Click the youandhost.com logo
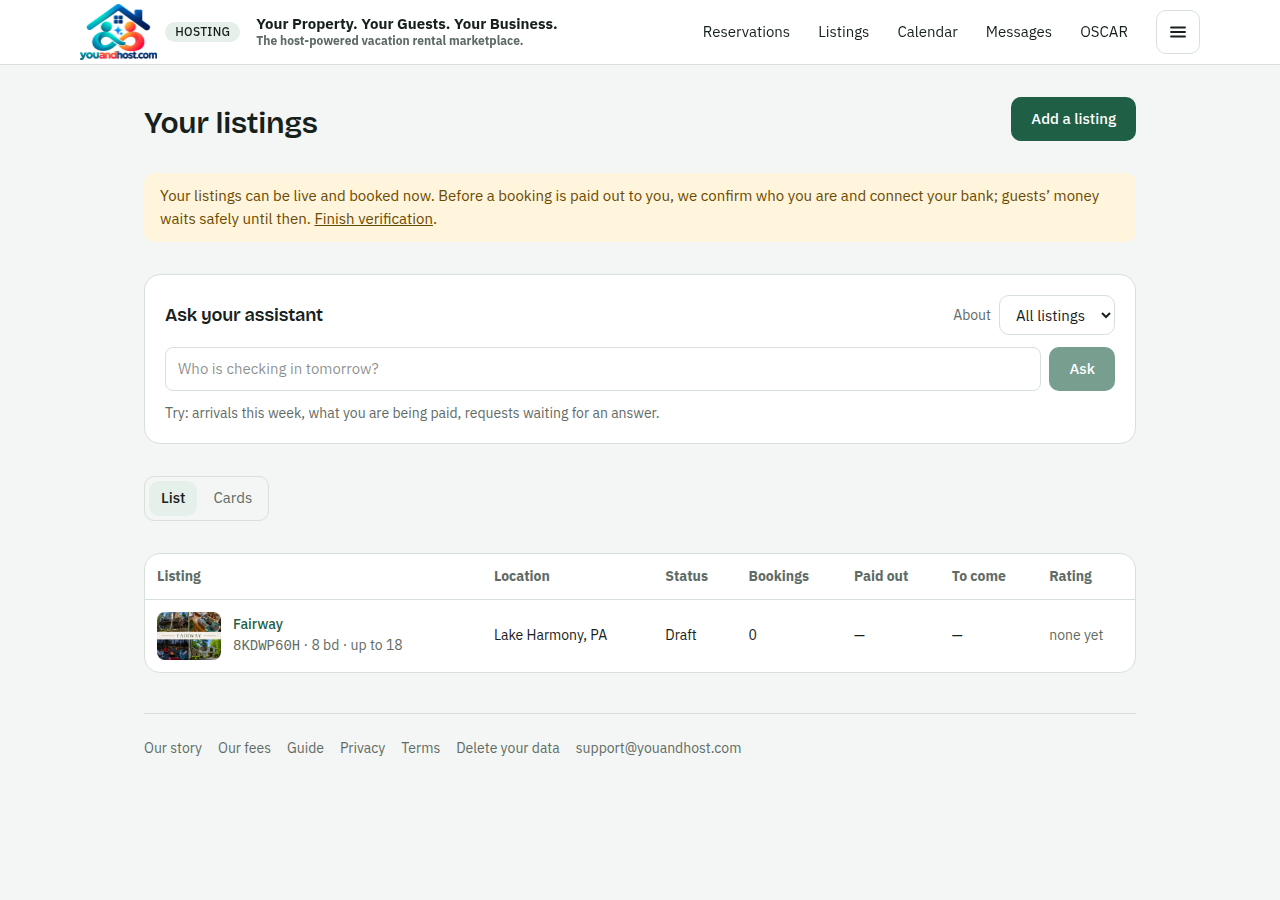The image size is (1280, 900). [118, 32]
